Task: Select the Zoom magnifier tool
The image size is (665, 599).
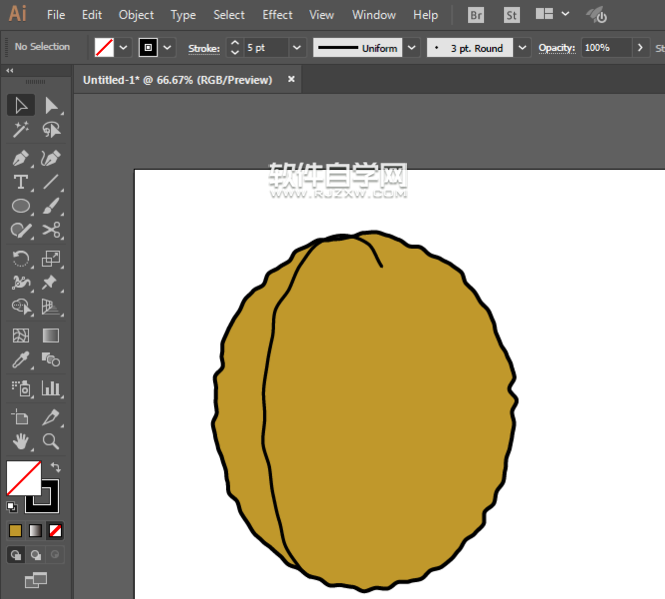Action: pos(51,441)
